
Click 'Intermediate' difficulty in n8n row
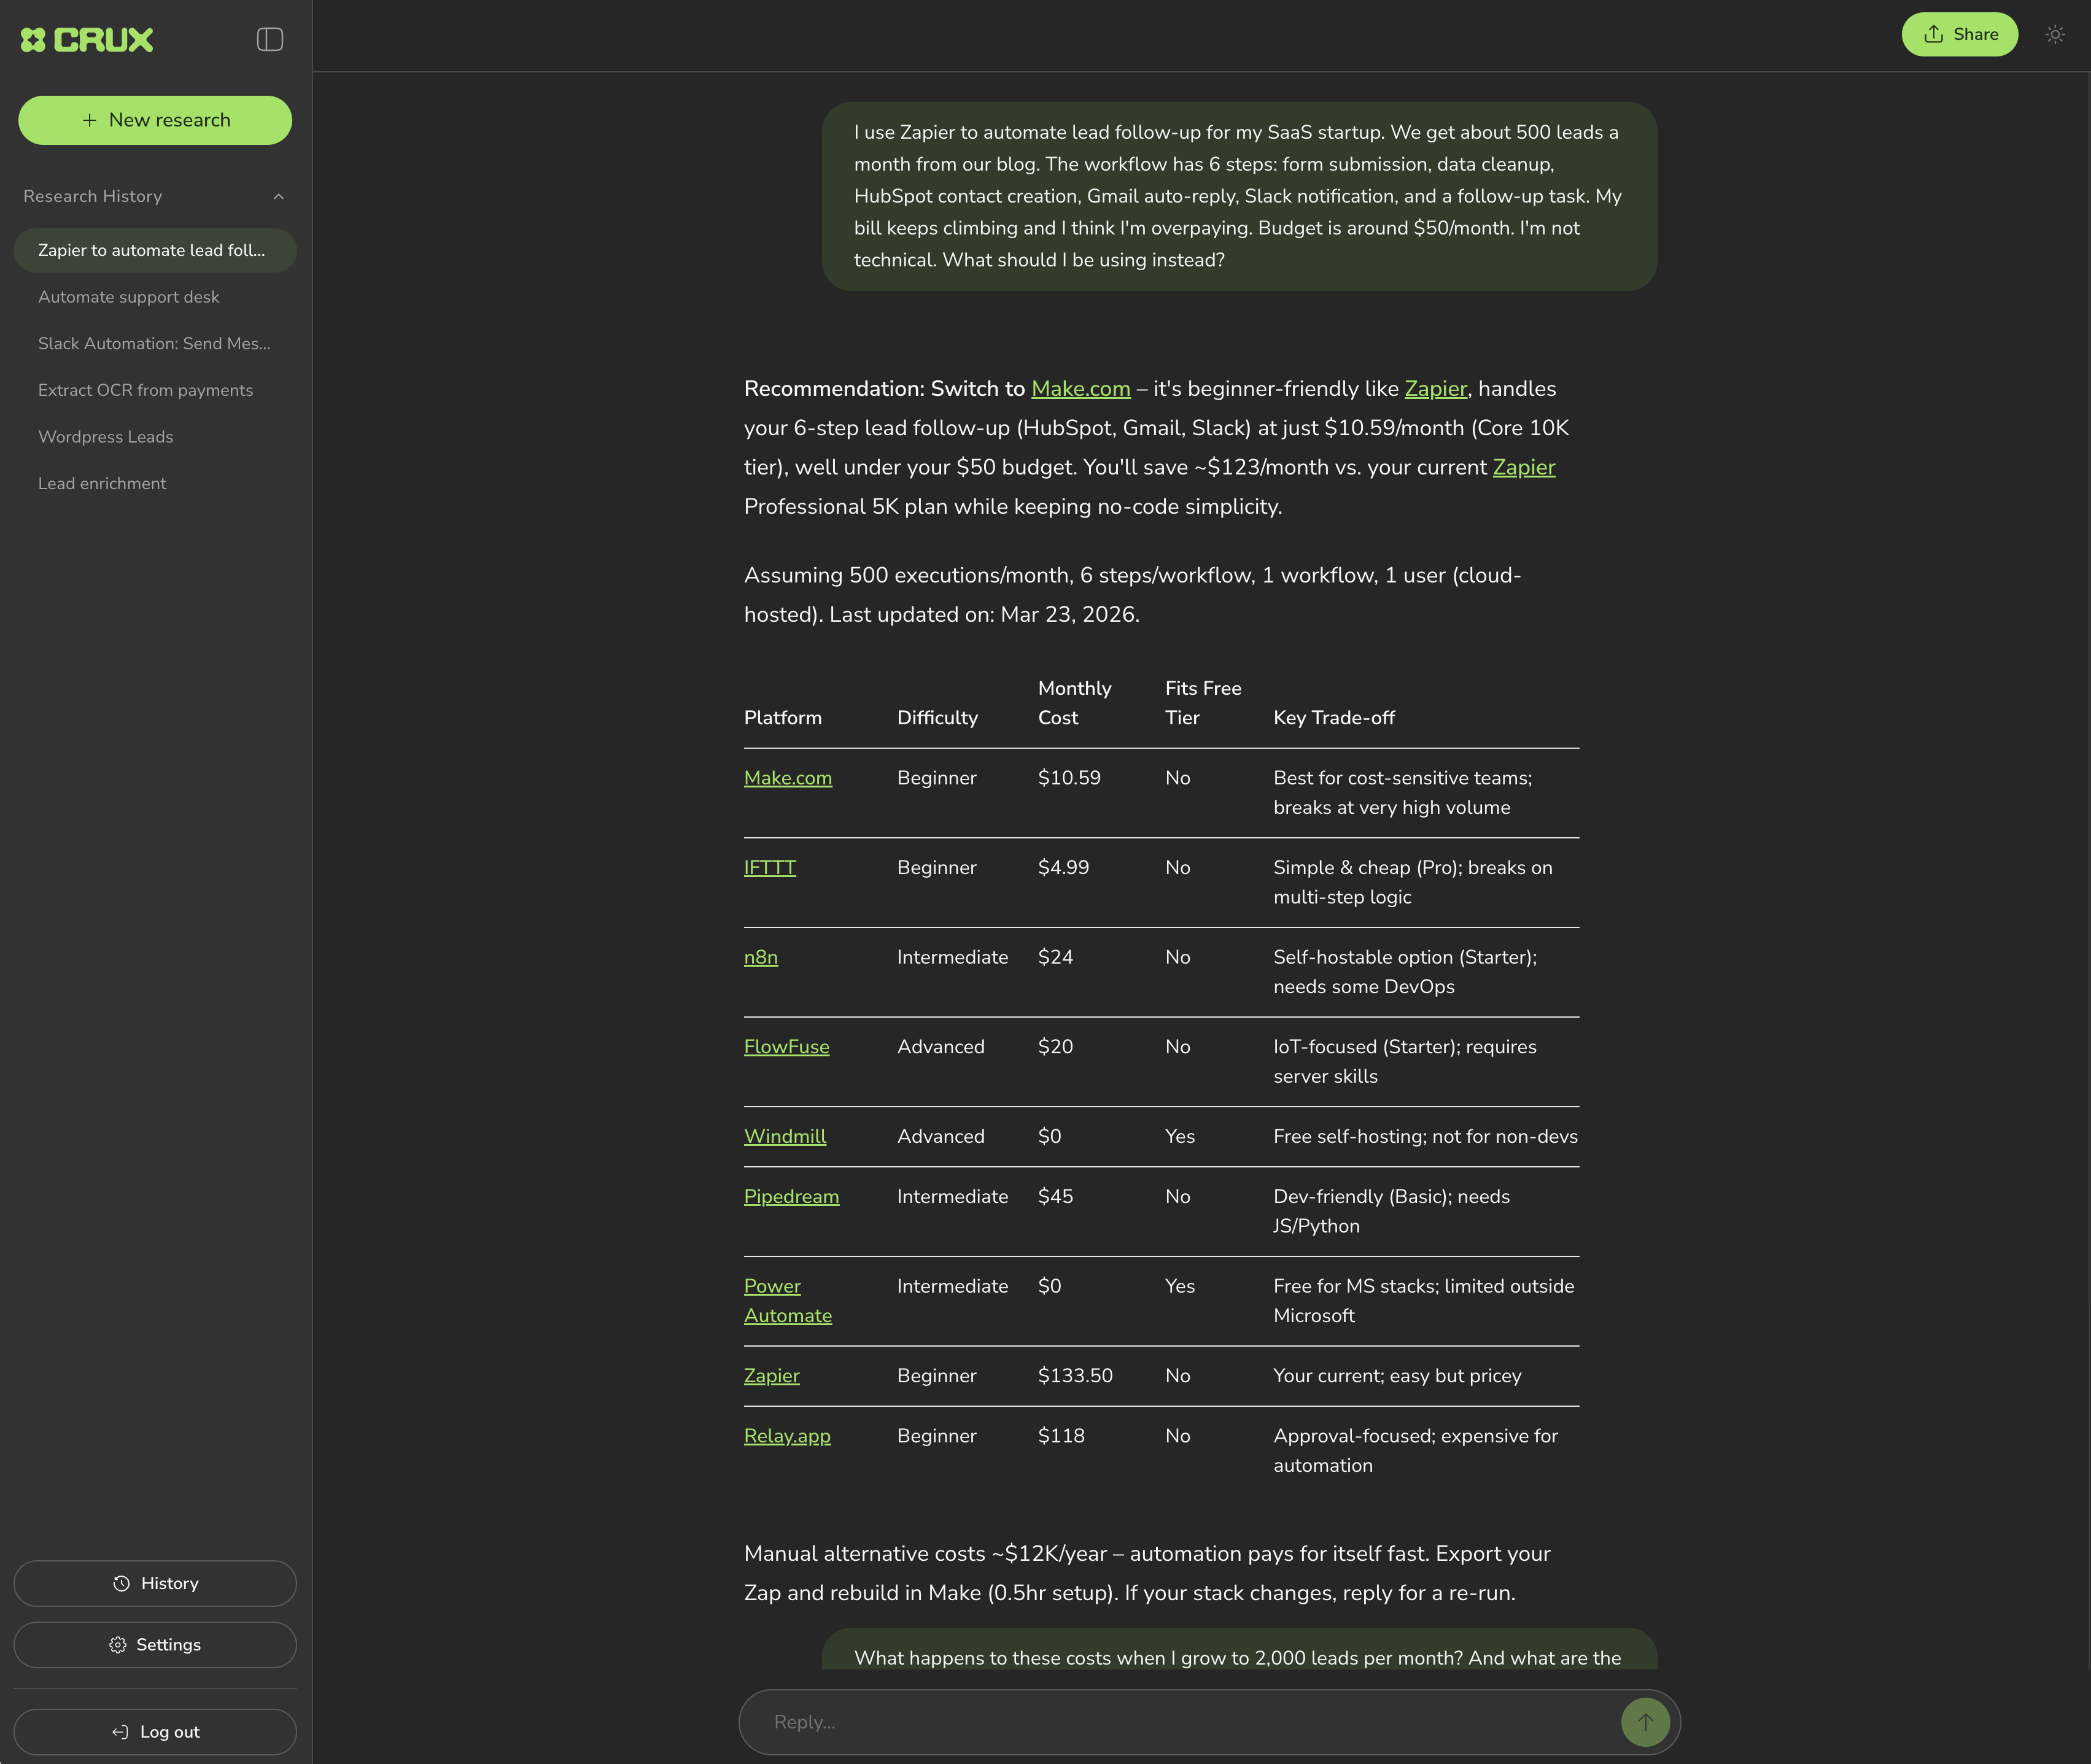click(x=952, y=957)
